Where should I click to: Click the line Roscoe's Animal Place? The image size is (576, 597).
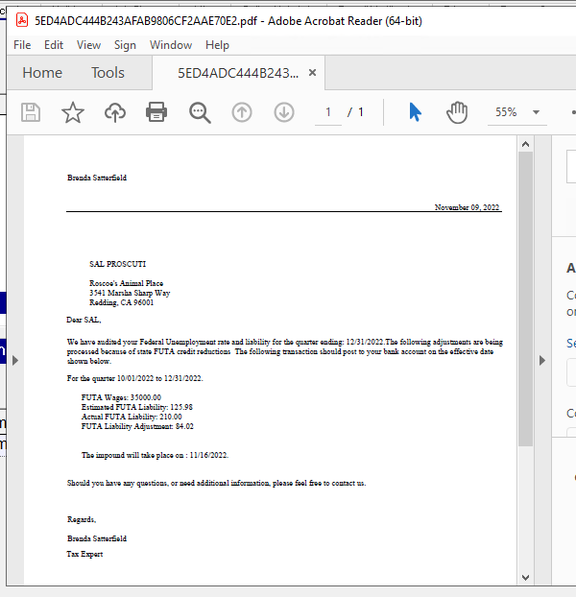pos(126,283)
